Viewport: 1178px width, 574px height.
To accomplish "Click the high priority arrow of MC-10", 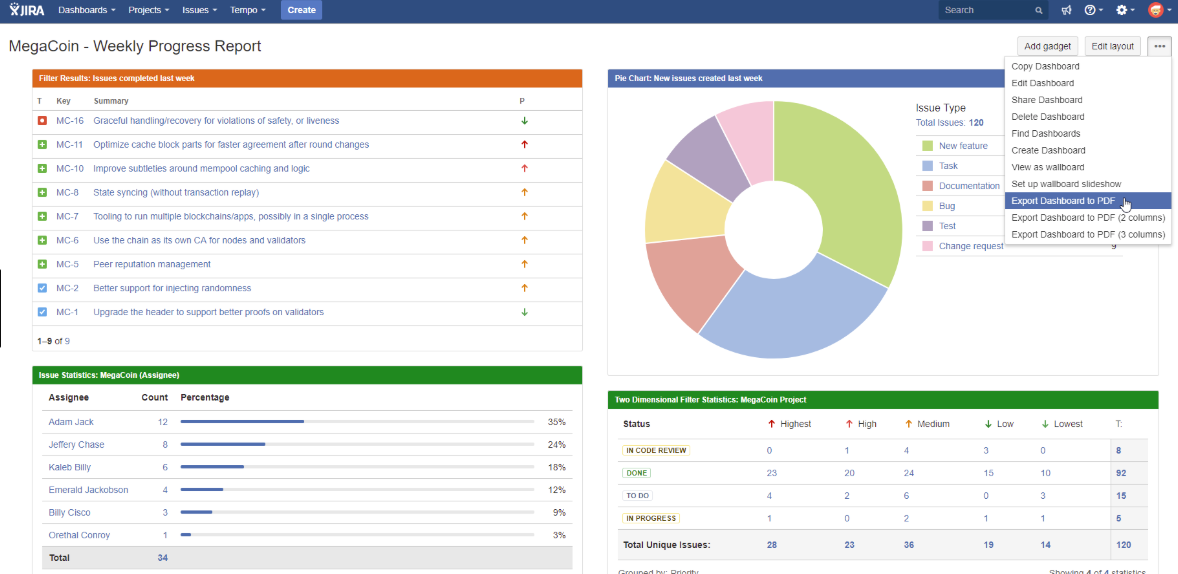I will [524, 168].
